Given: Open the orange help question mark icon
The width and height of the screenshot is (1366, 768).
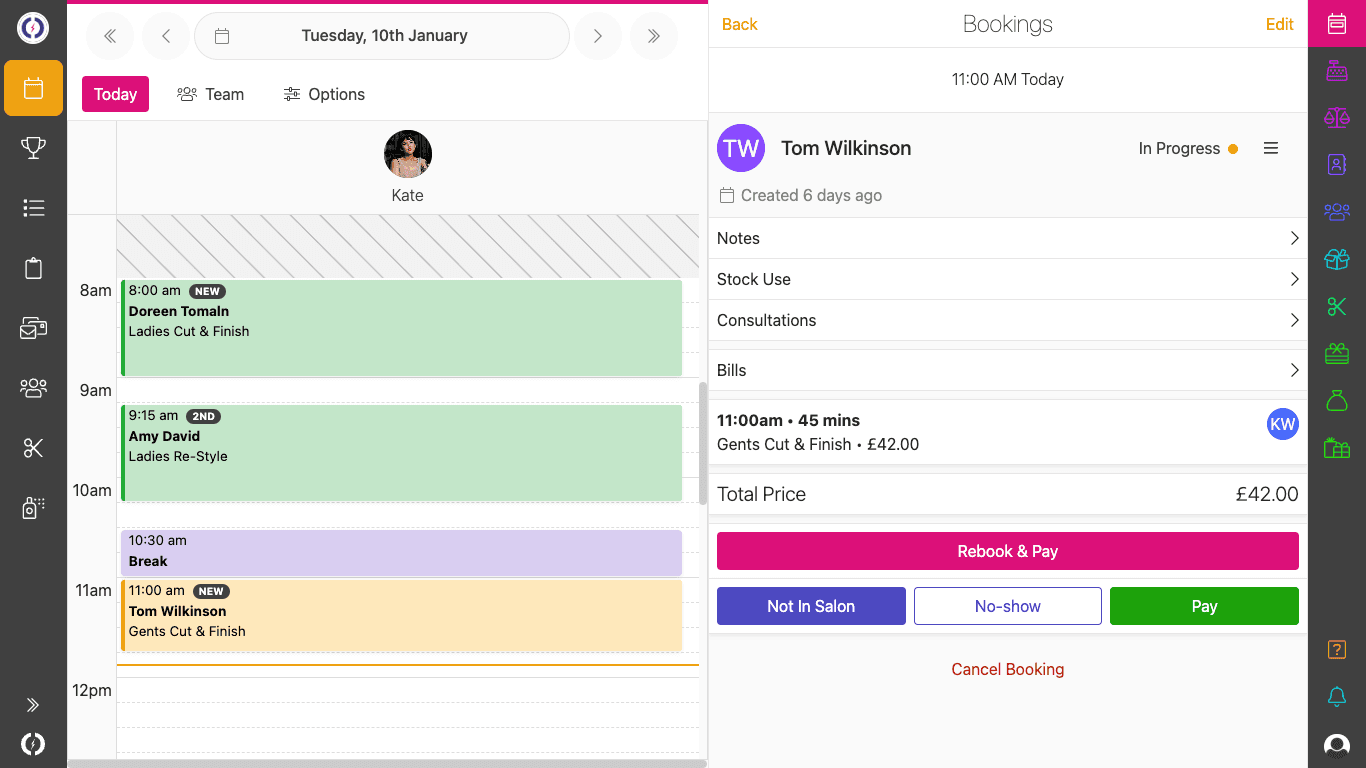Looking at the screenshot, I should [1337, 650].
